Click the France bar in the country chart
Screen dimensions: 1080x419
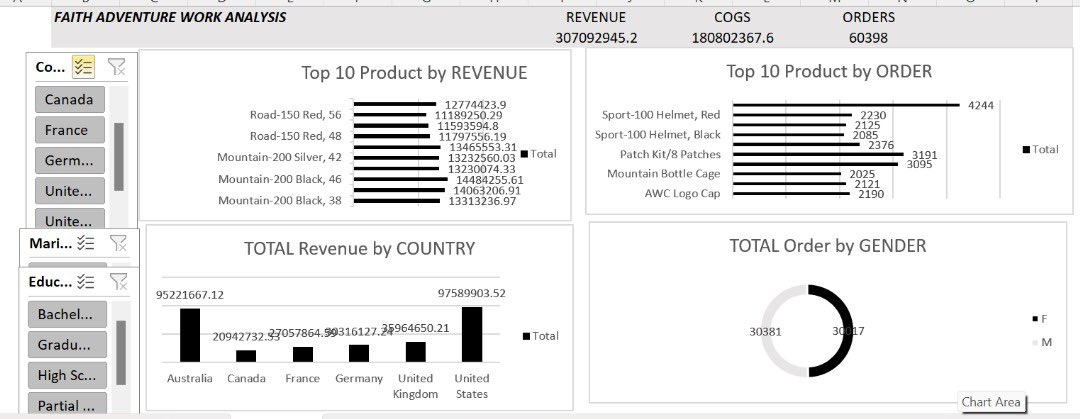click(302, 354)
